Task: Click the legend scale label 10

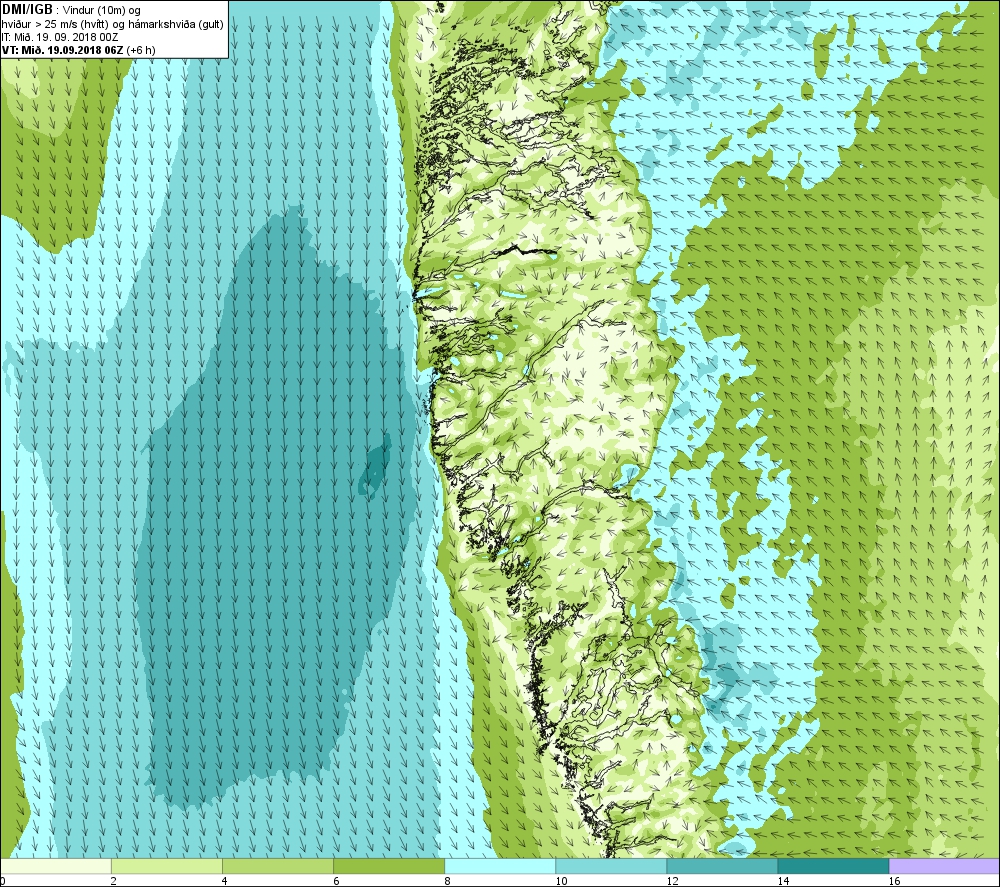Action: 561,881
